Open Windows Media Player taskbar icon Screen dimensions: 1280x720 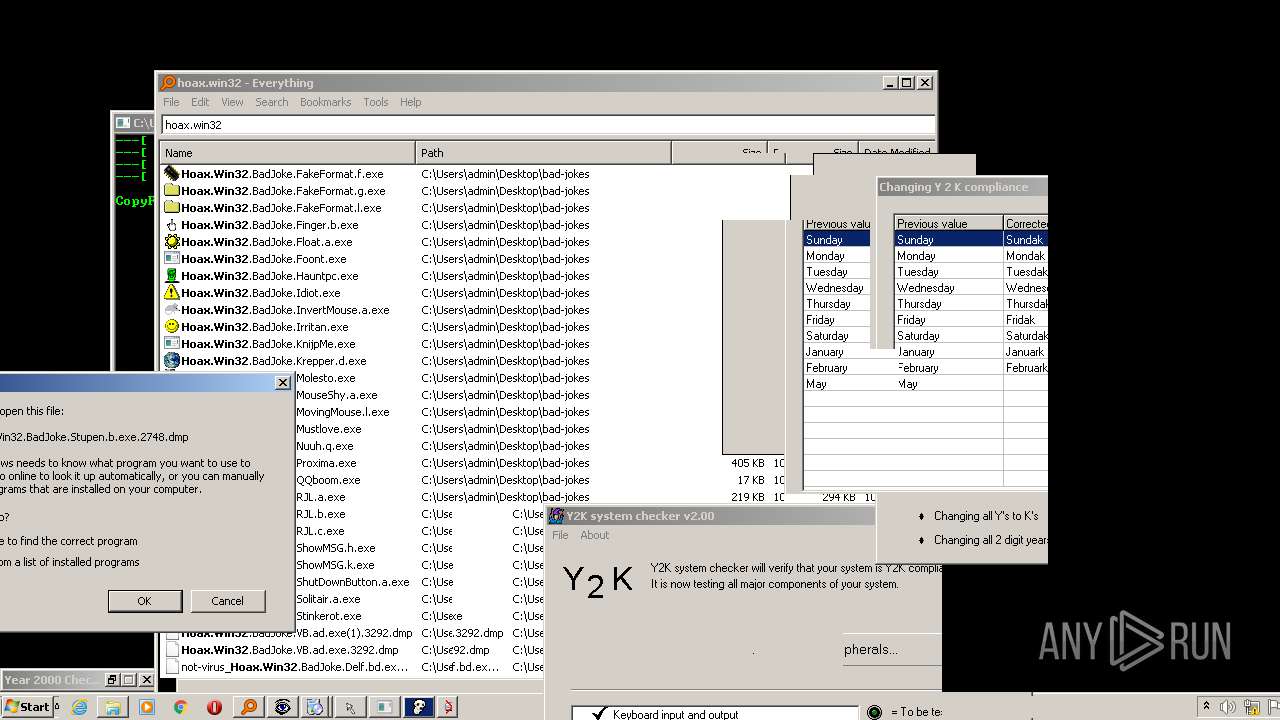(147, 707)
